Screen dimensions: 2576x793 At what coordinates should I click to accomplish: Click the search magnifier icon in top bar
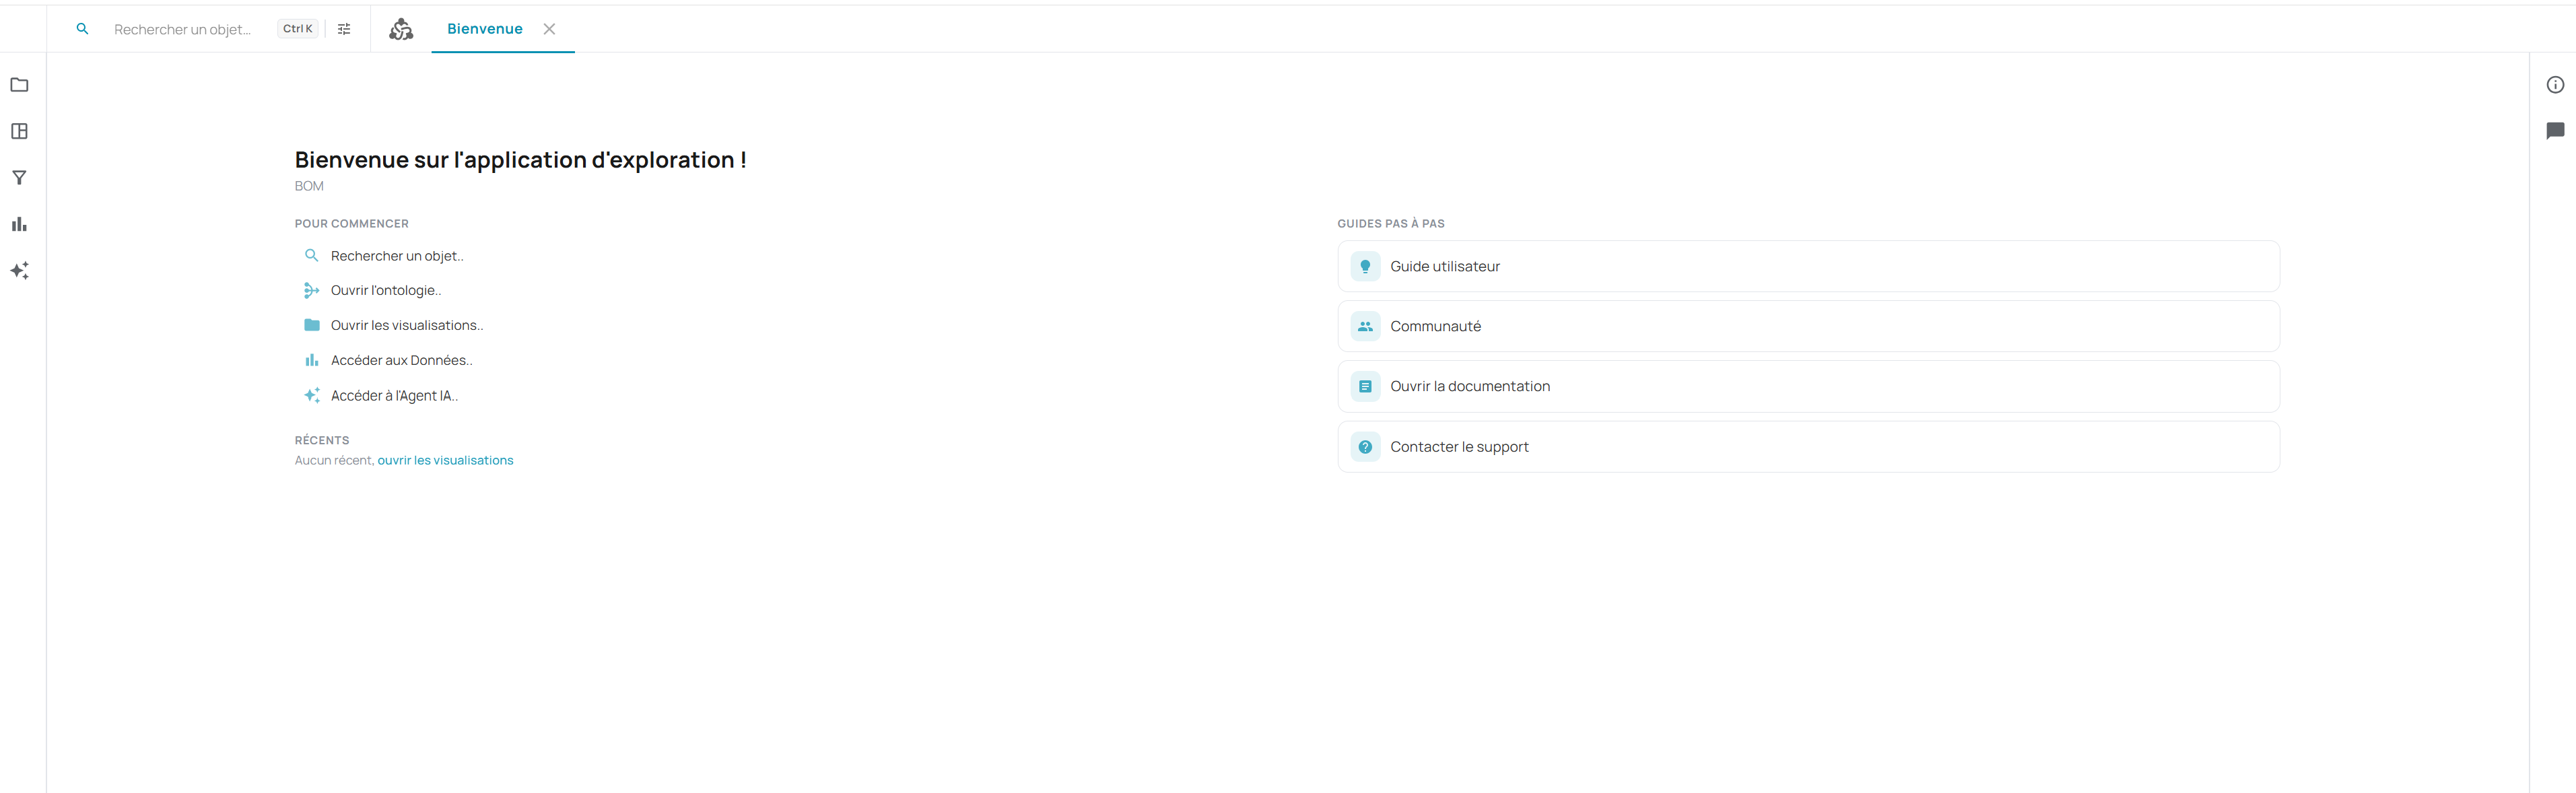tap(83, 29)
